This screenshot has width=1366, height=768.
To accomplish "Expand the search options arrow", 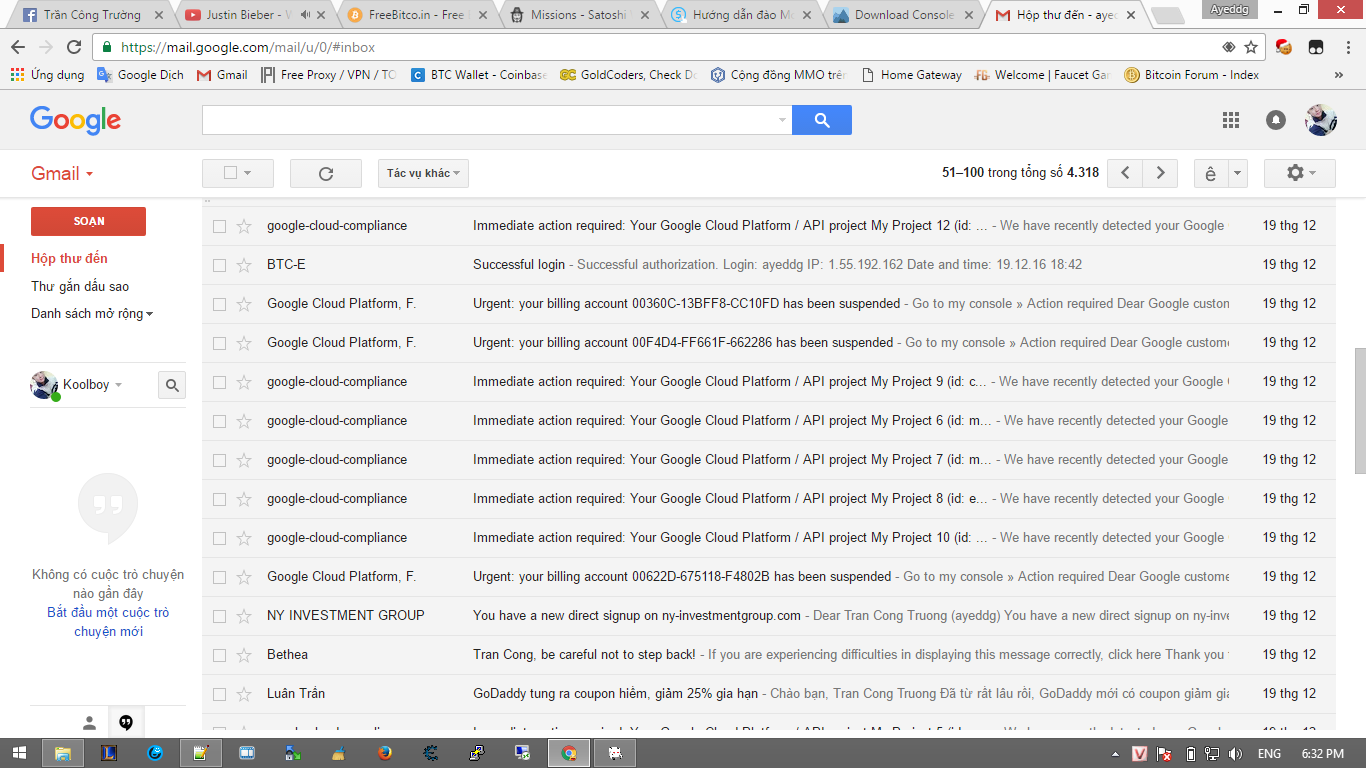I will 782,120.
